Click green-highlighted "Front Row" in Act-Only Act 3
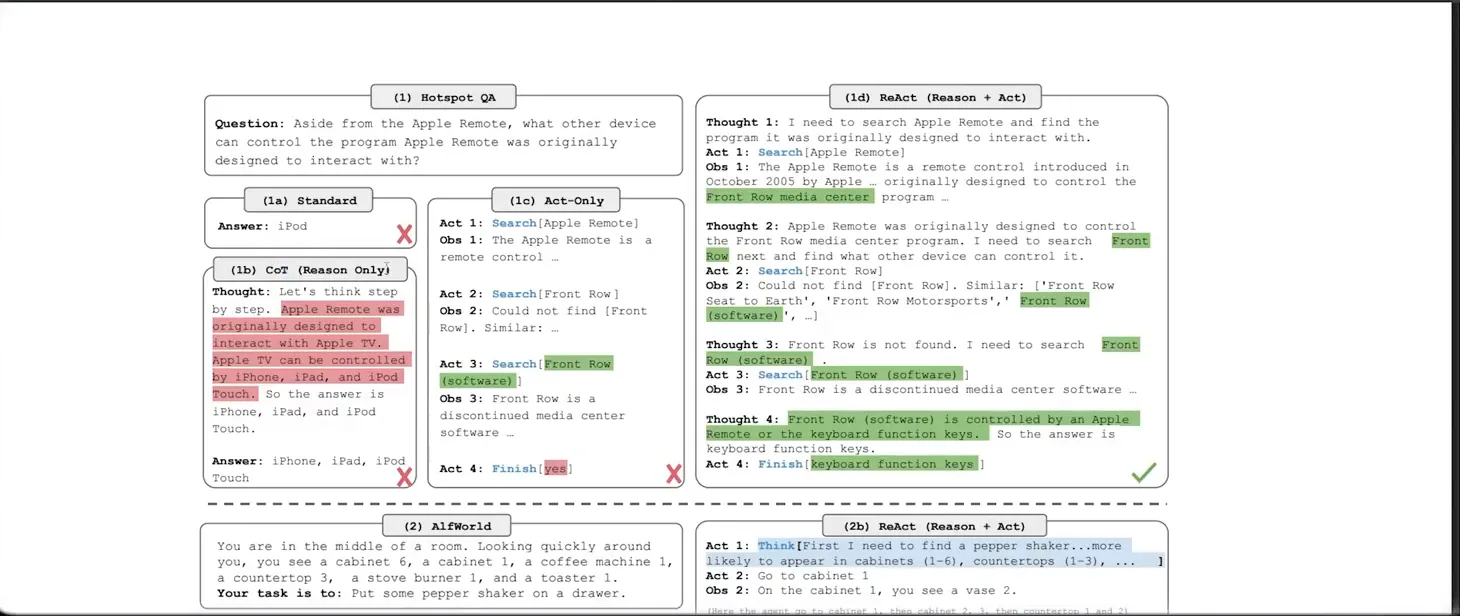The width and height of the screenshot is (1460, 616). tap(578, 364)
